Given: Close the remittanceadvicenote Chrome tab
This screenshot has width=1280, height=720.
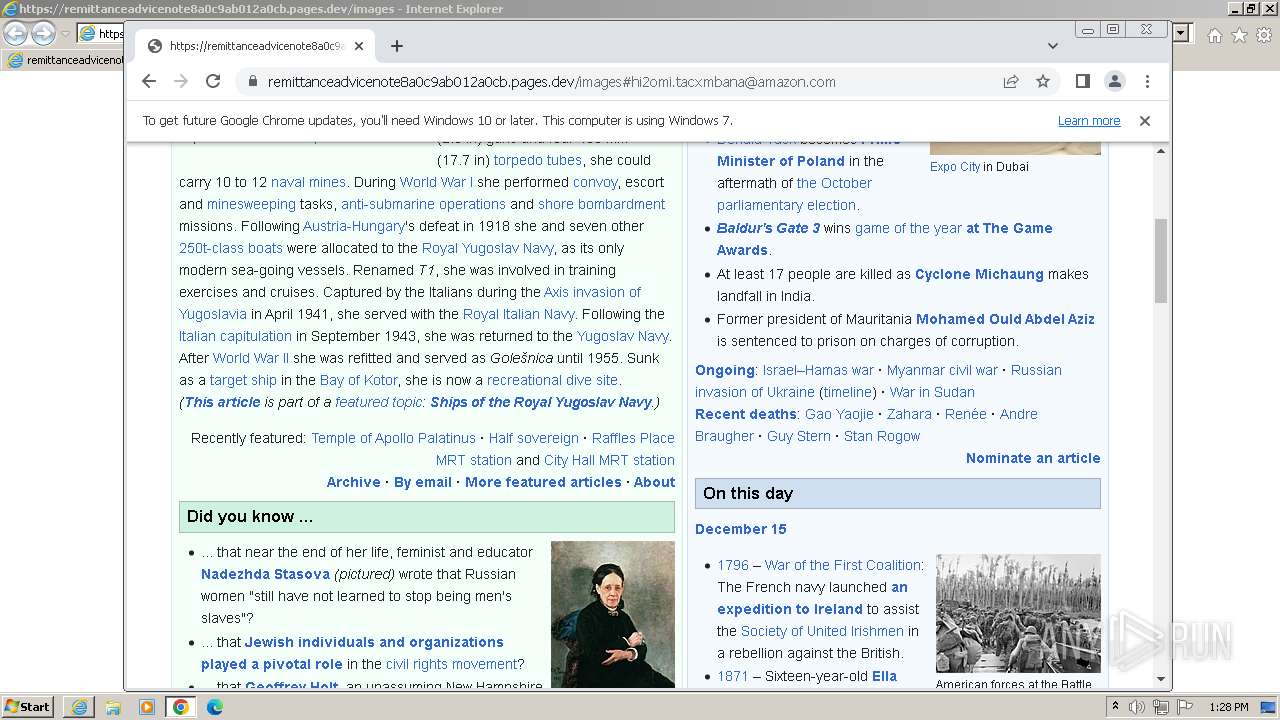Looking at the screenshot, I should pyautogui.click(x=359, y=46).
